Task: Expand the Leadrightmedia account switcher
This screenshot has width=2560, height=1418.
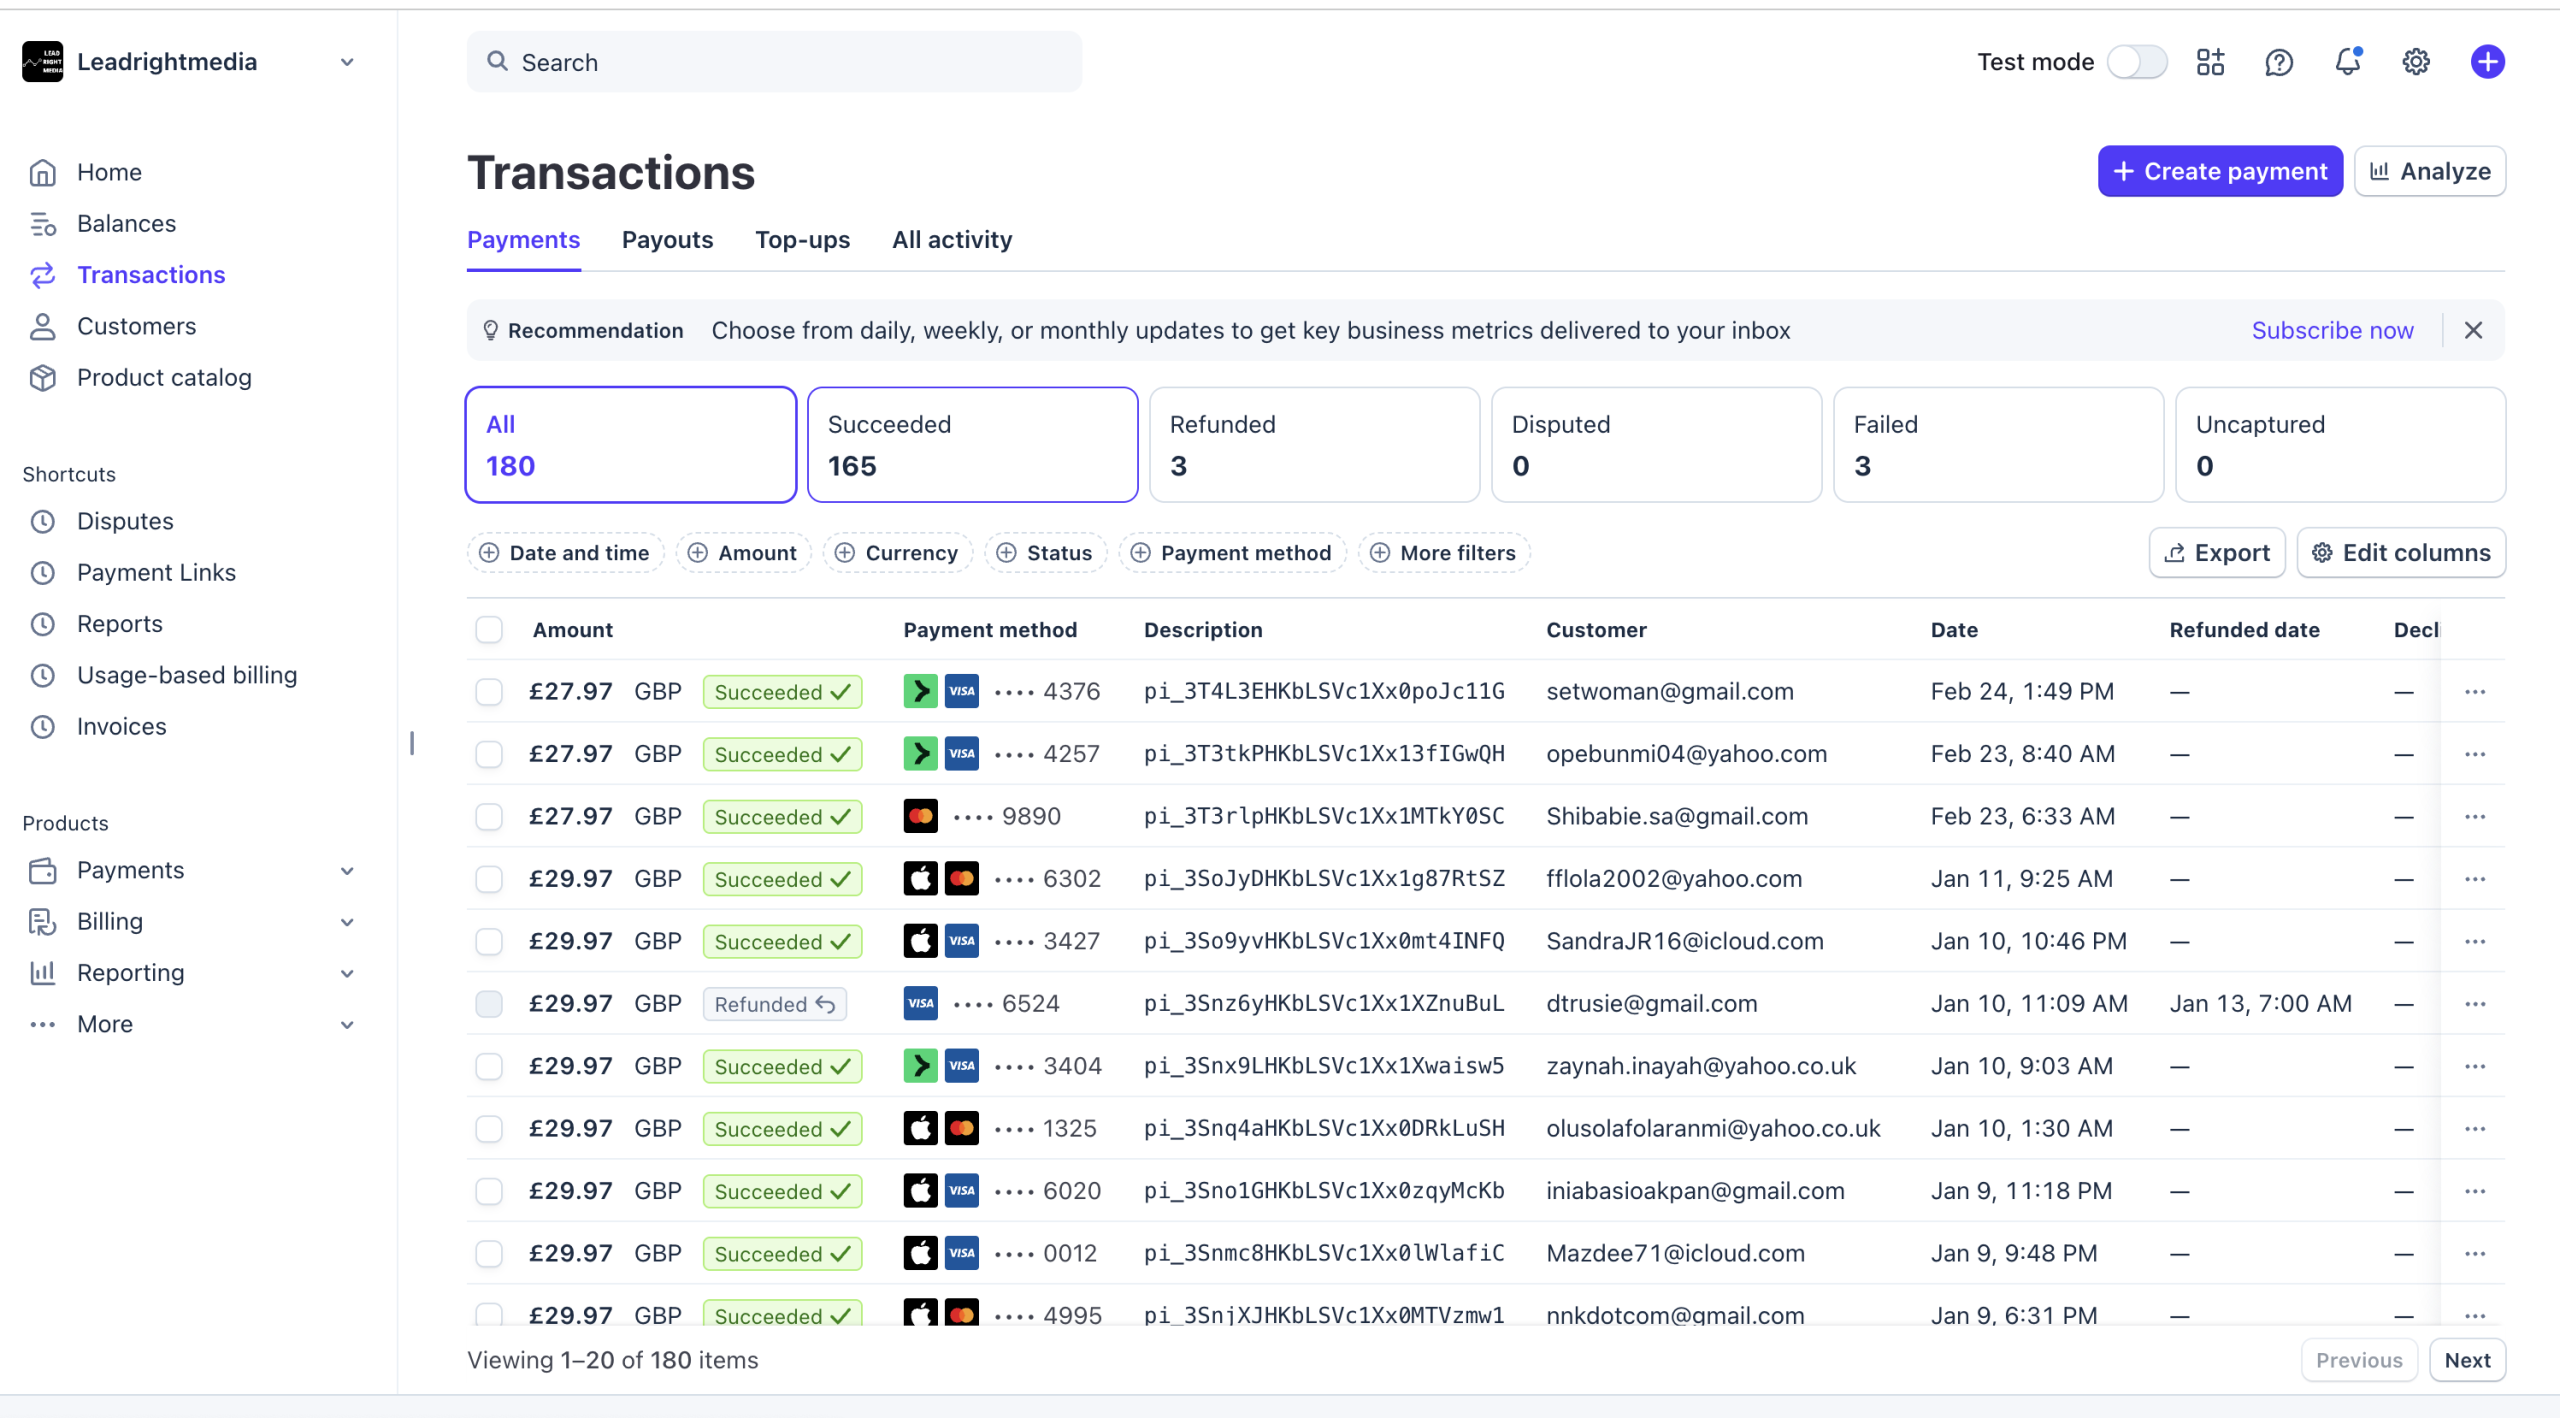Action: (x=347, y=61)
